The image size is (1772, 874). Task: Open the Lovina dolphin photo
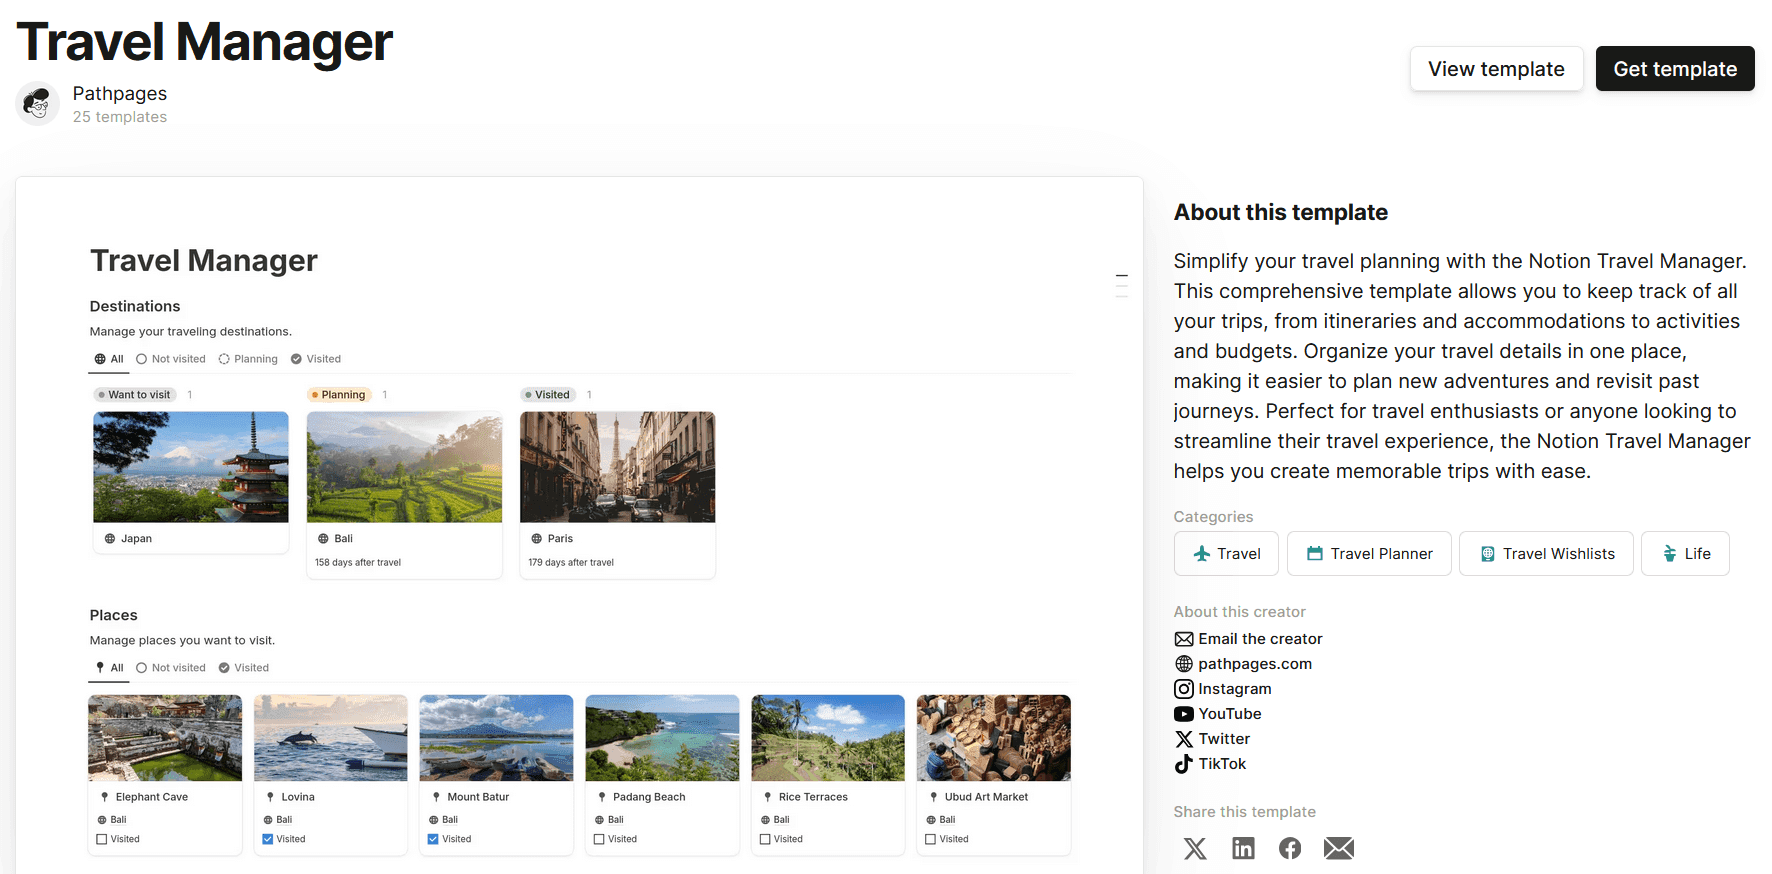[x=331, y=738]
